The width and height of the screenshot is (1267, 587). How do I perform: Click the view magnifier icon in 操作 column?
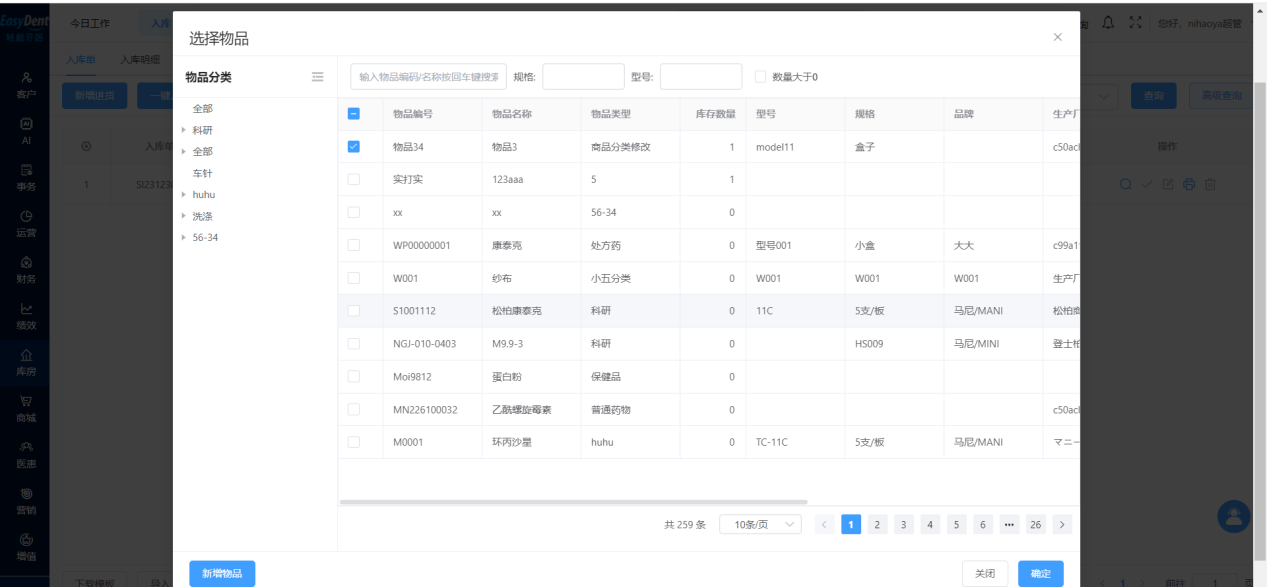1125,184
